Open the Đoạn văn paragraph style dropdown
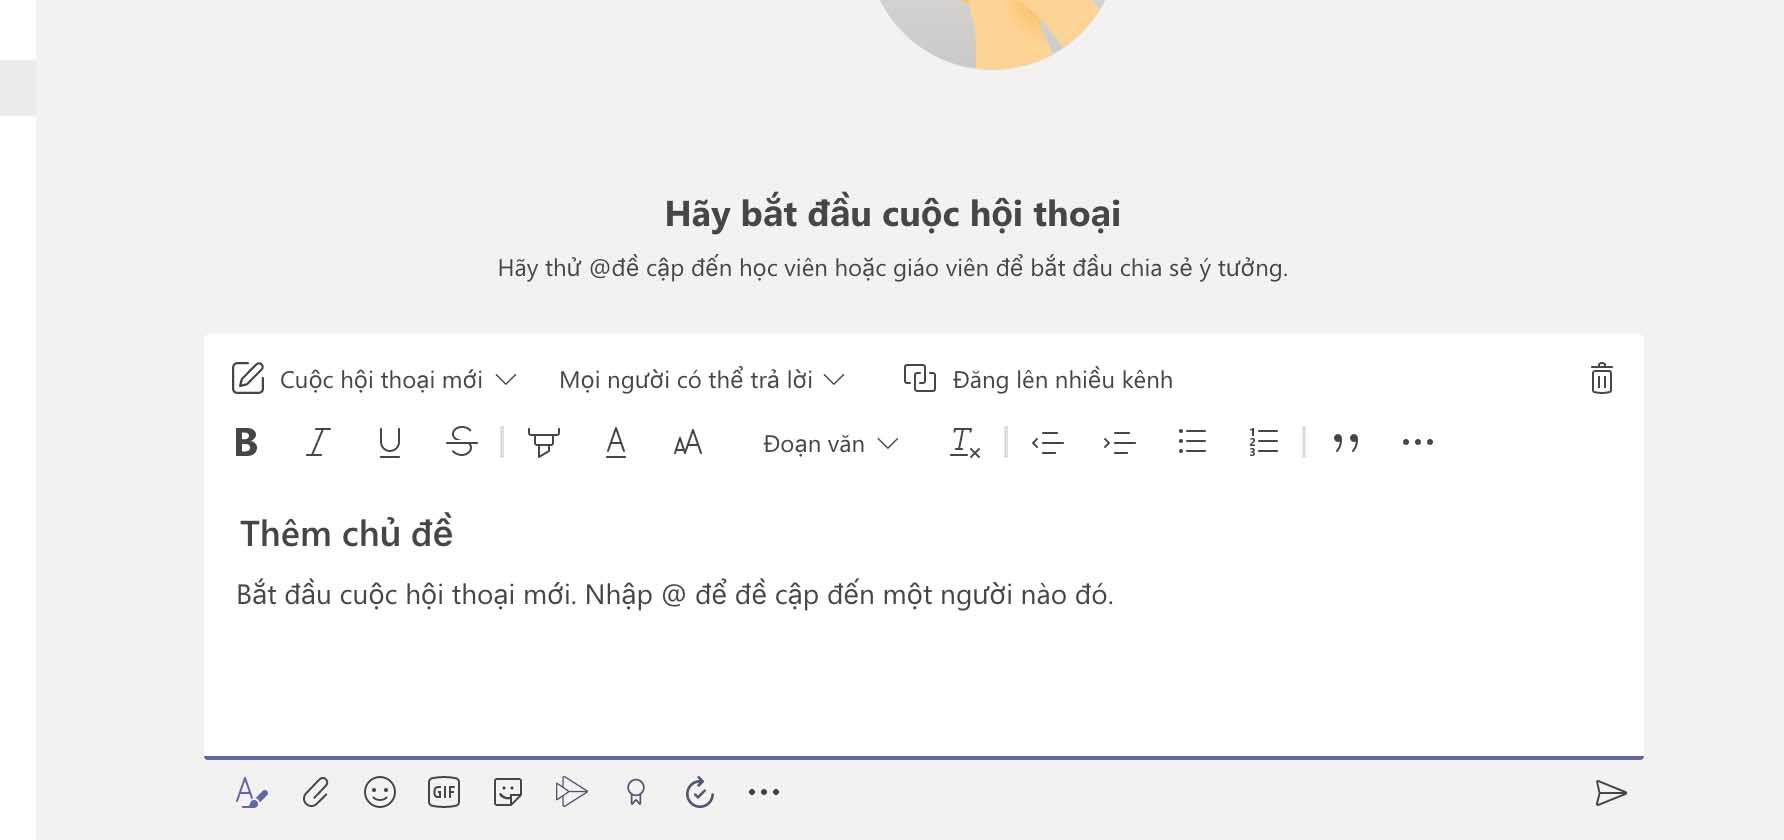Screen dimensions: 1784x840 pyautogui.click(x=830, y=443)
